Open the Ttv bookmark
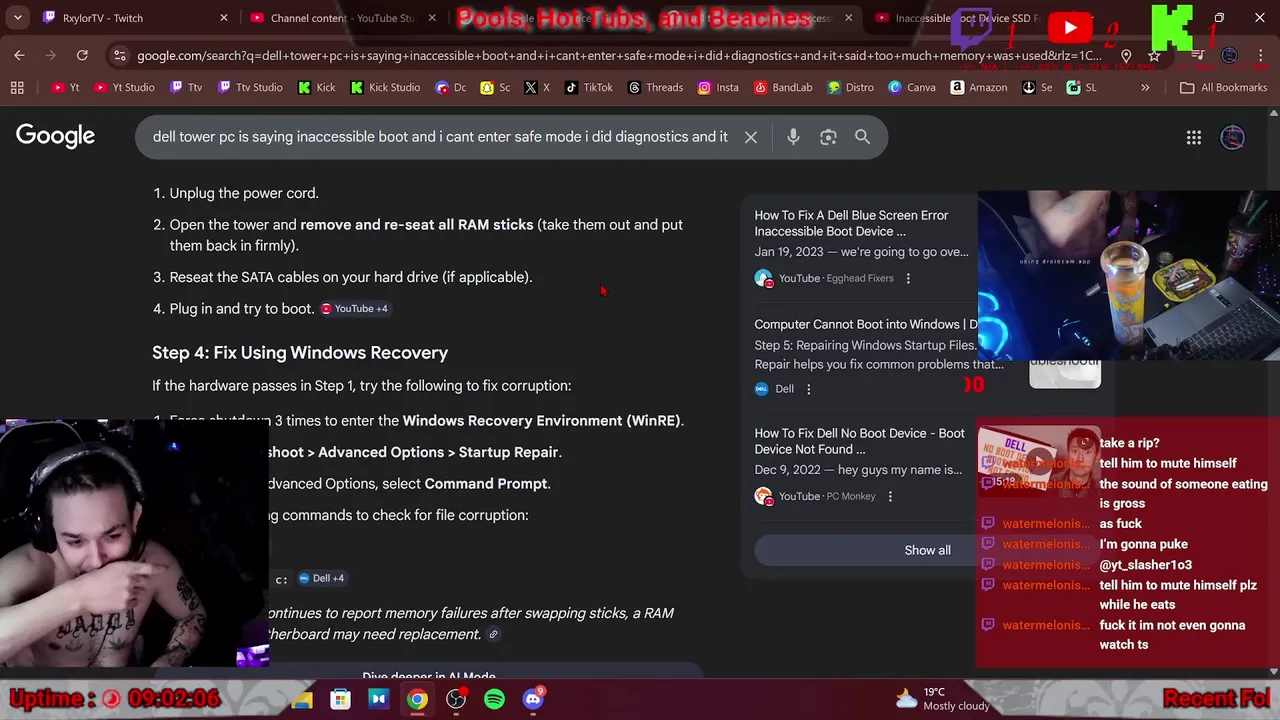Viewport: 1280px width, 720px height. click(x=186, y=88)
